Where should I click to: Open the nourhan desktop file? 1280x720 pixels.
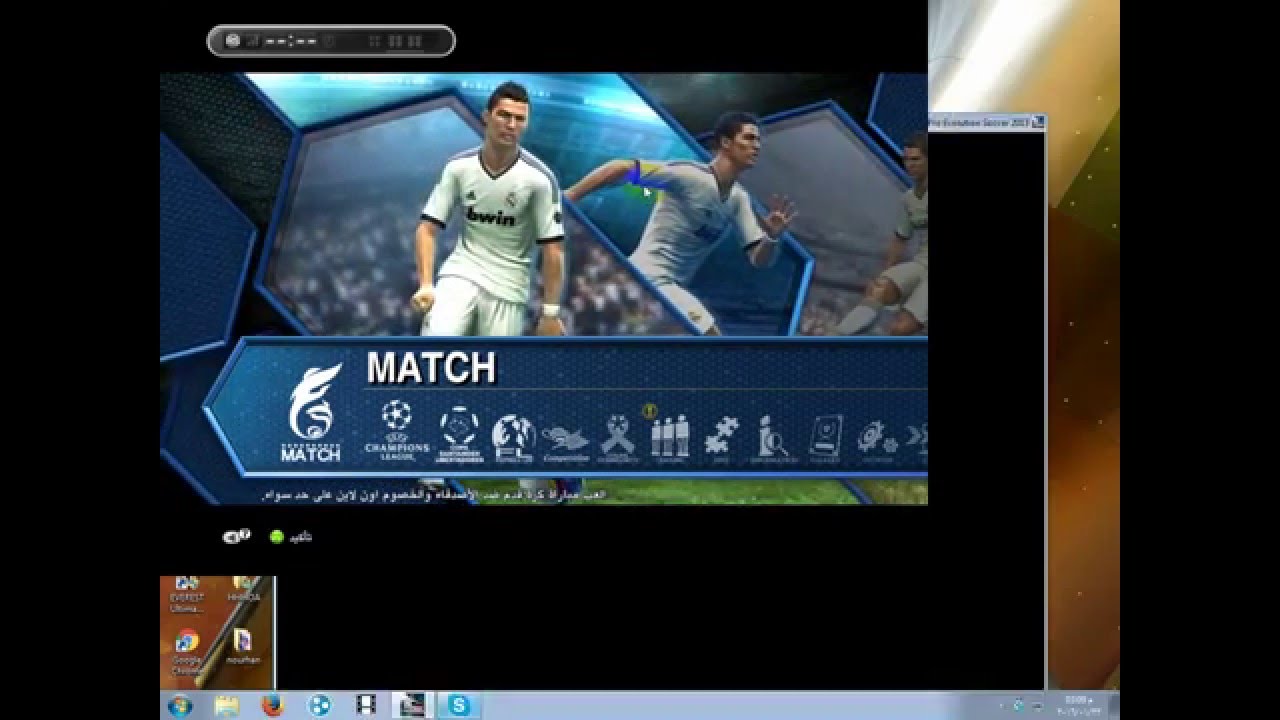243,646
